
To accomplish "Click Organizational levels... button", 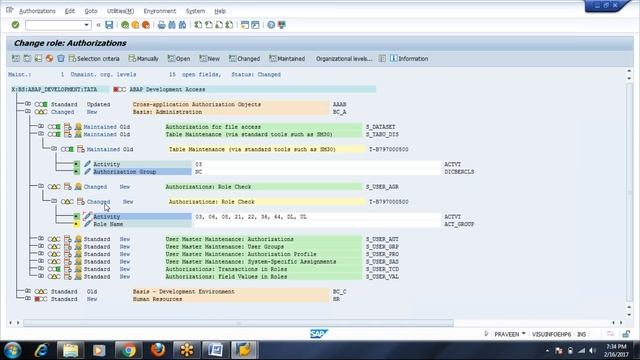I will pyautogui.click(x=344, y=59).
